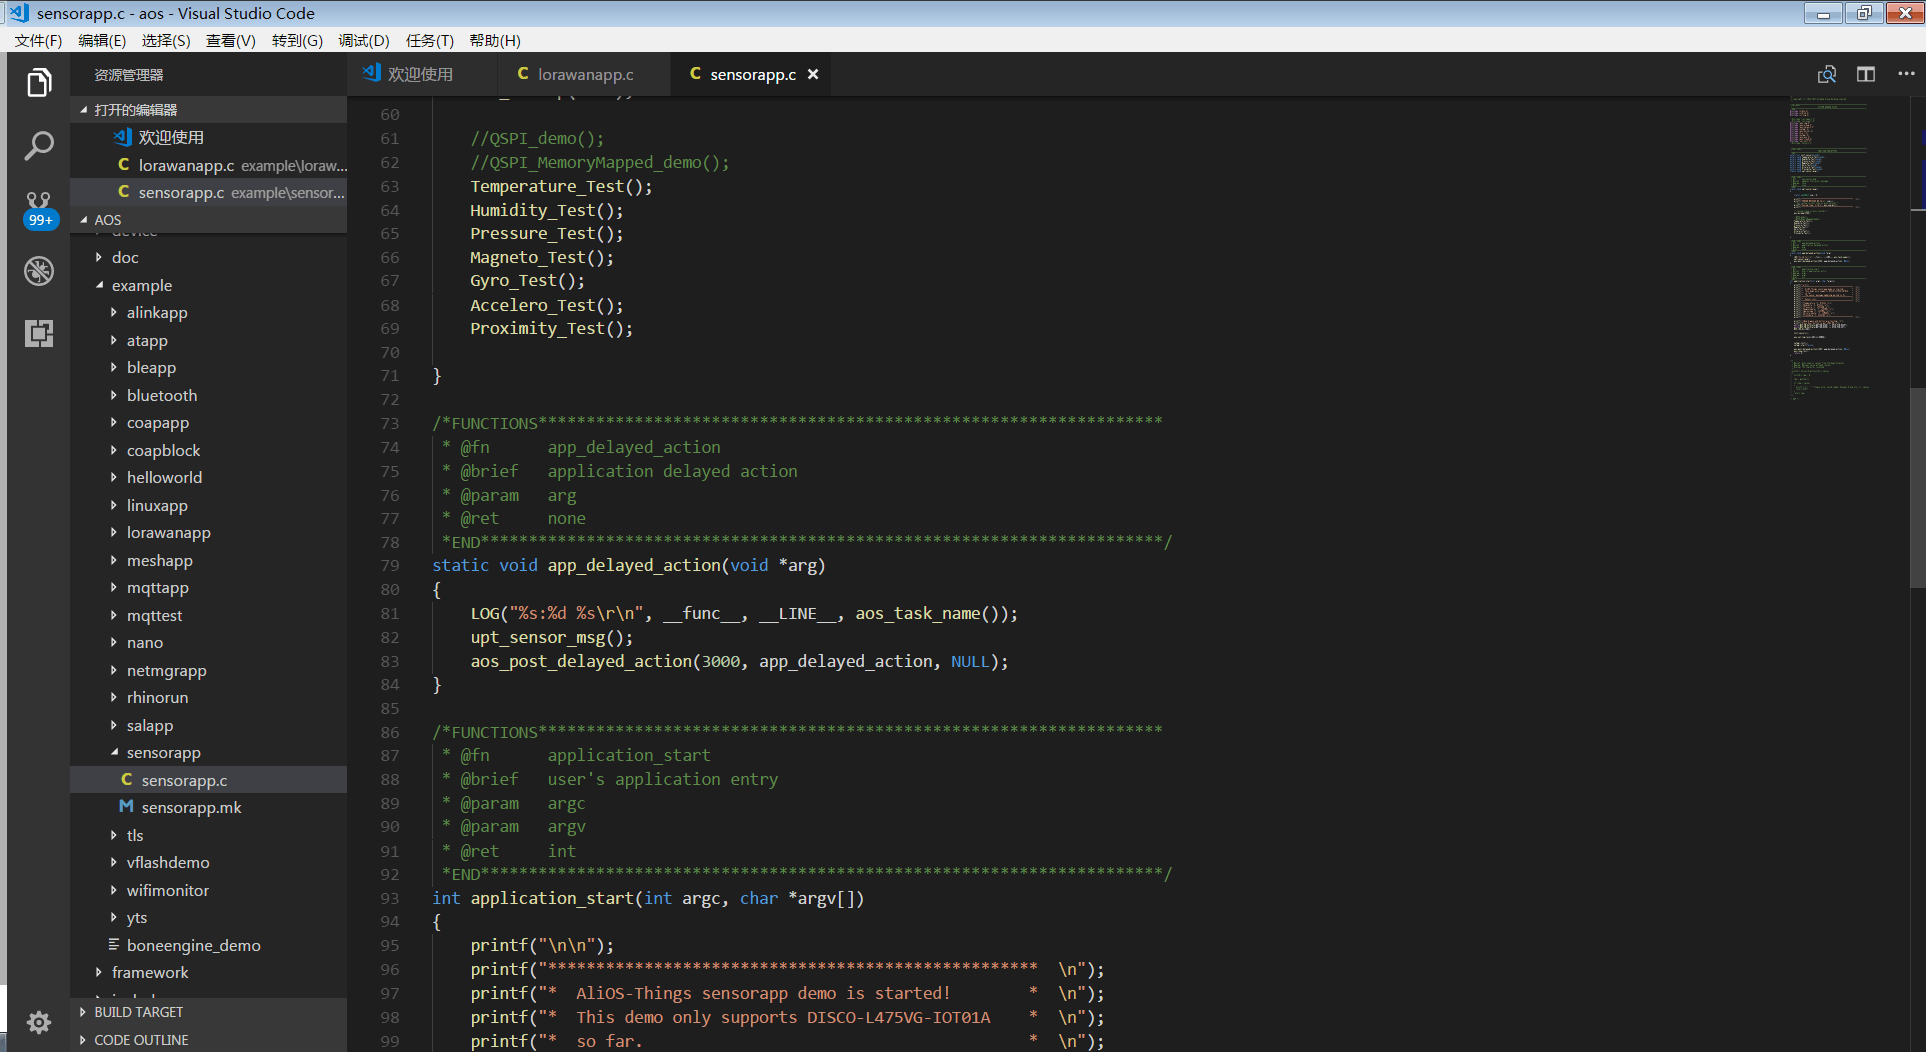The image size is (1926, 1052).
Task: Switch to the lorawanapp.c tab
Action: coord(584,74)
